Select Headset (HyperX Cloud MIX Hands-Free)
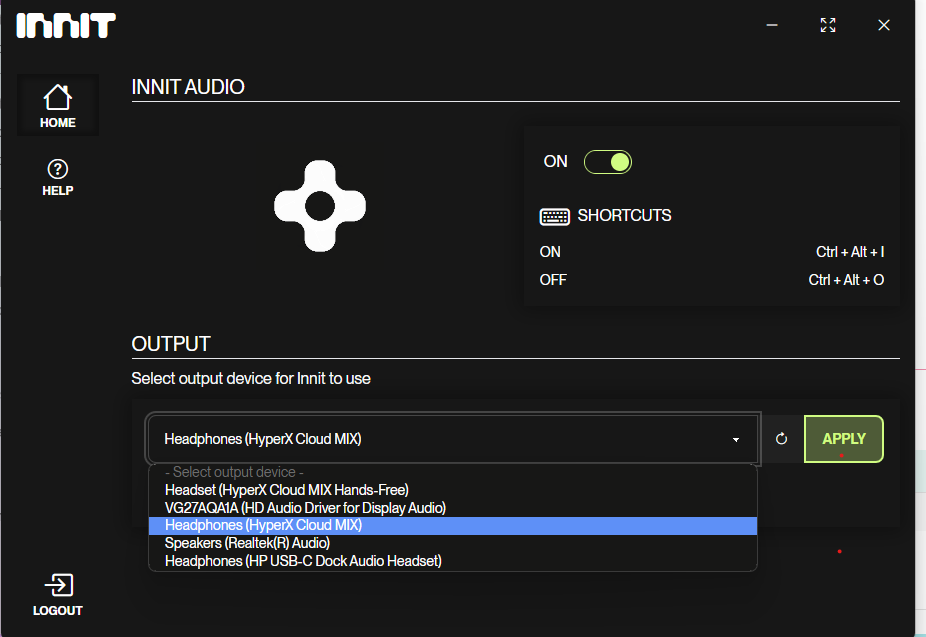The image size is (926, 637). point(287,490)
